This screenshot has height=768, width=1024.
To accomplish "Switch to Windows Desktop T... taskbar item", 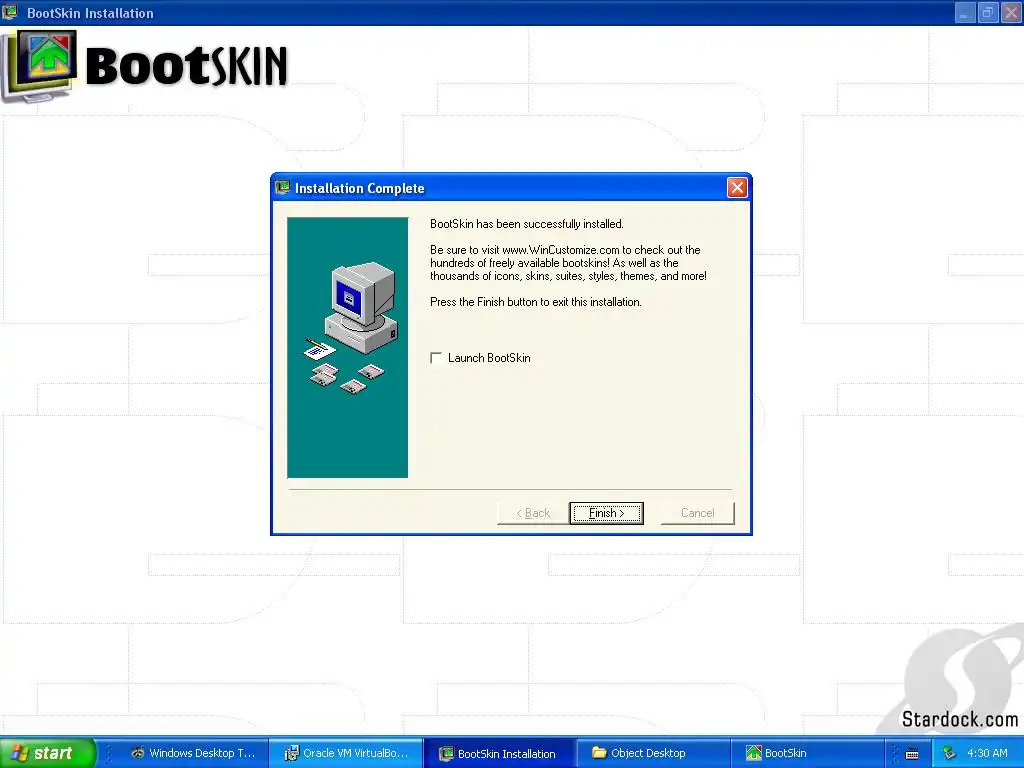I will click(x=193, y=753).
